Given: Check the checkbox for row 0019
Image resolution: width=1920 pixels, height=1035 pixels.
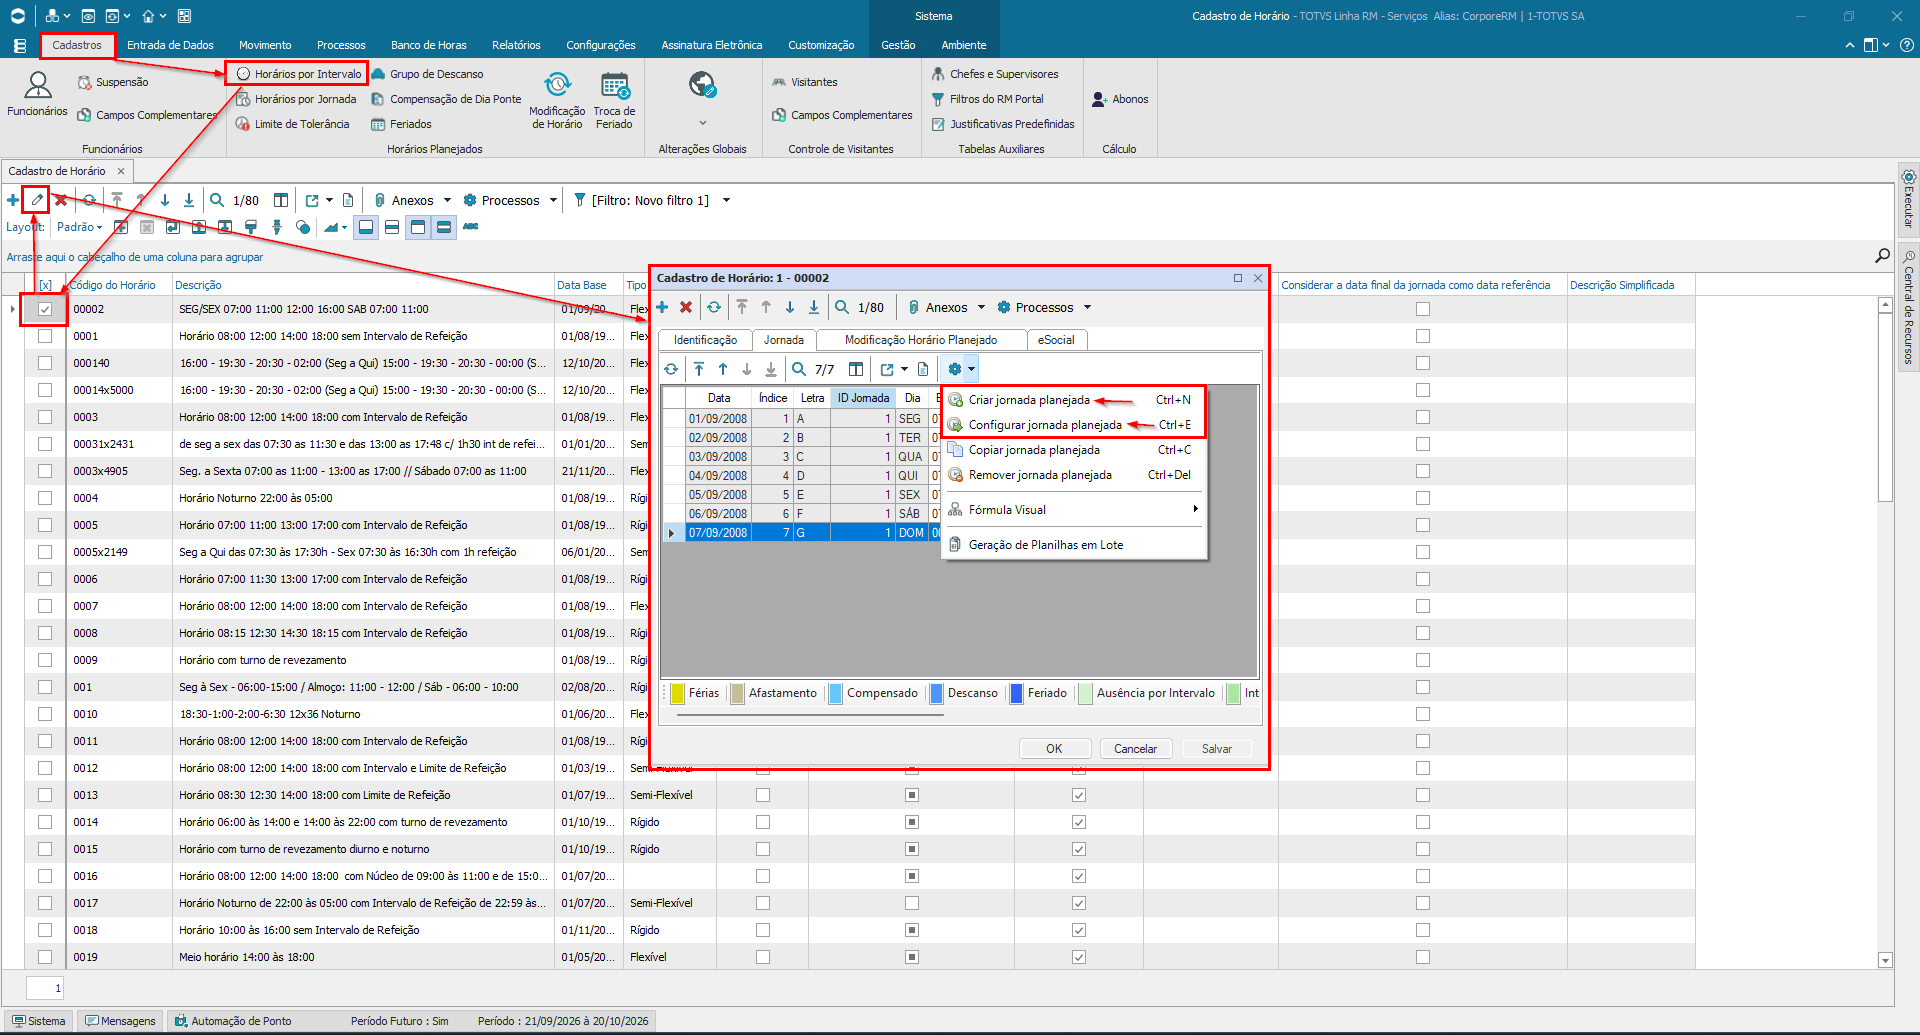Looking at the screenshot, I should [x=45, y=957].
